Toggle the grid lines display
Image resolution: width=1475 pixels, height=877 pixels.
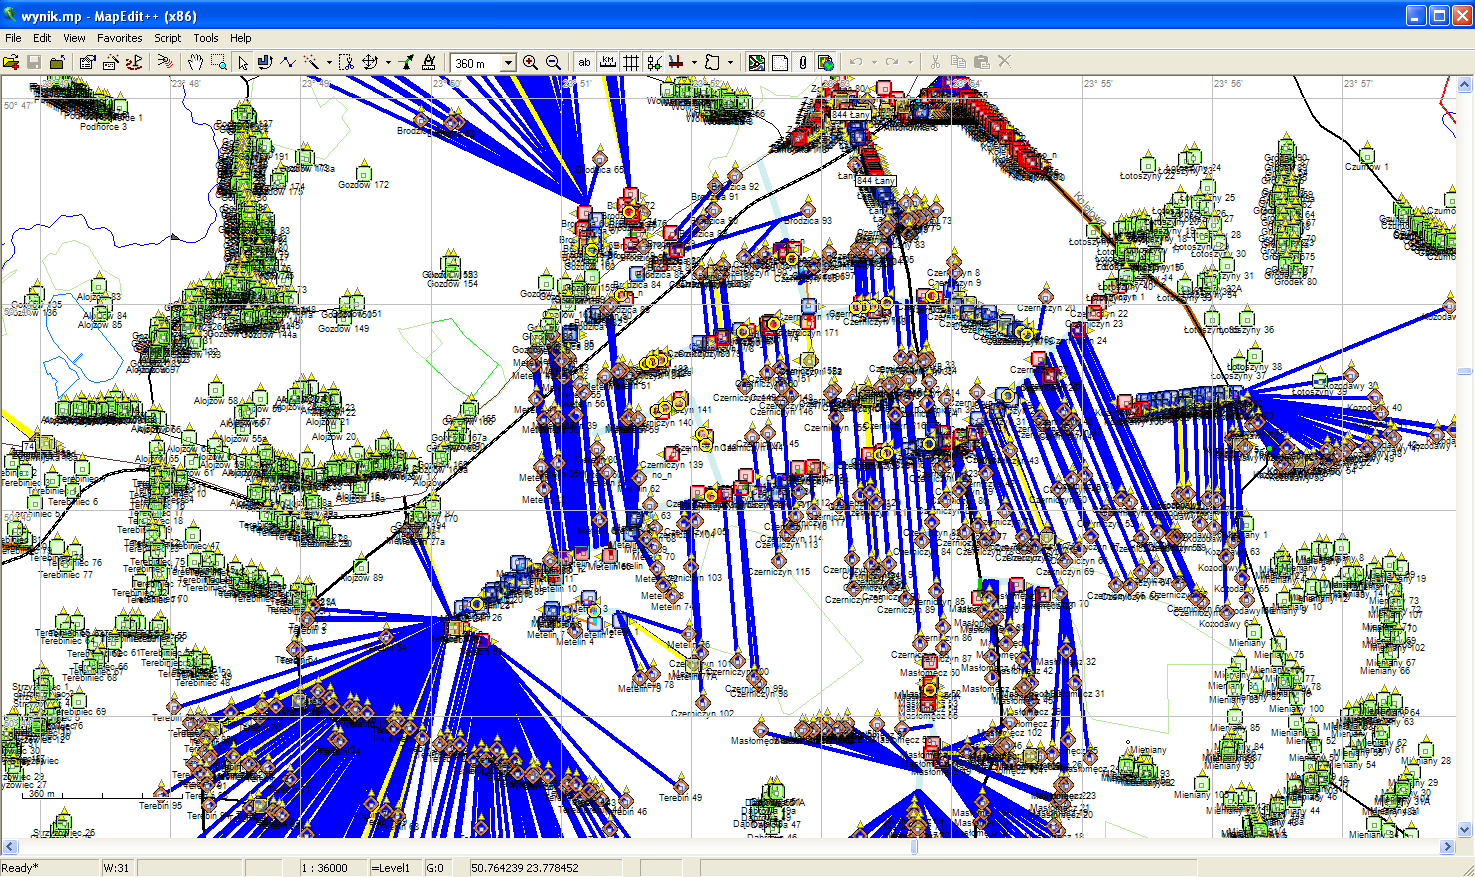pyautogui.click(x=631, y=62)
